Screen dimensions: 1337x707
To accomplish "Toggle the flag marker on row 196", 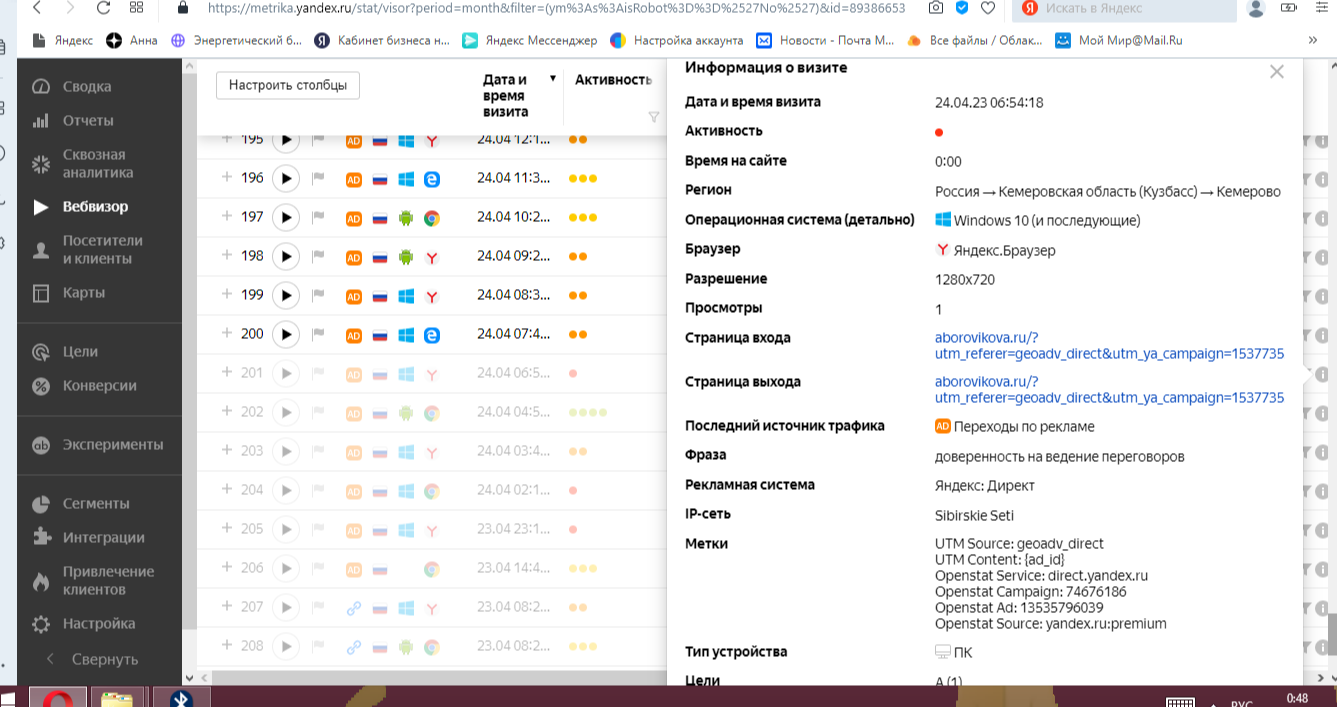I will point(318,179).
